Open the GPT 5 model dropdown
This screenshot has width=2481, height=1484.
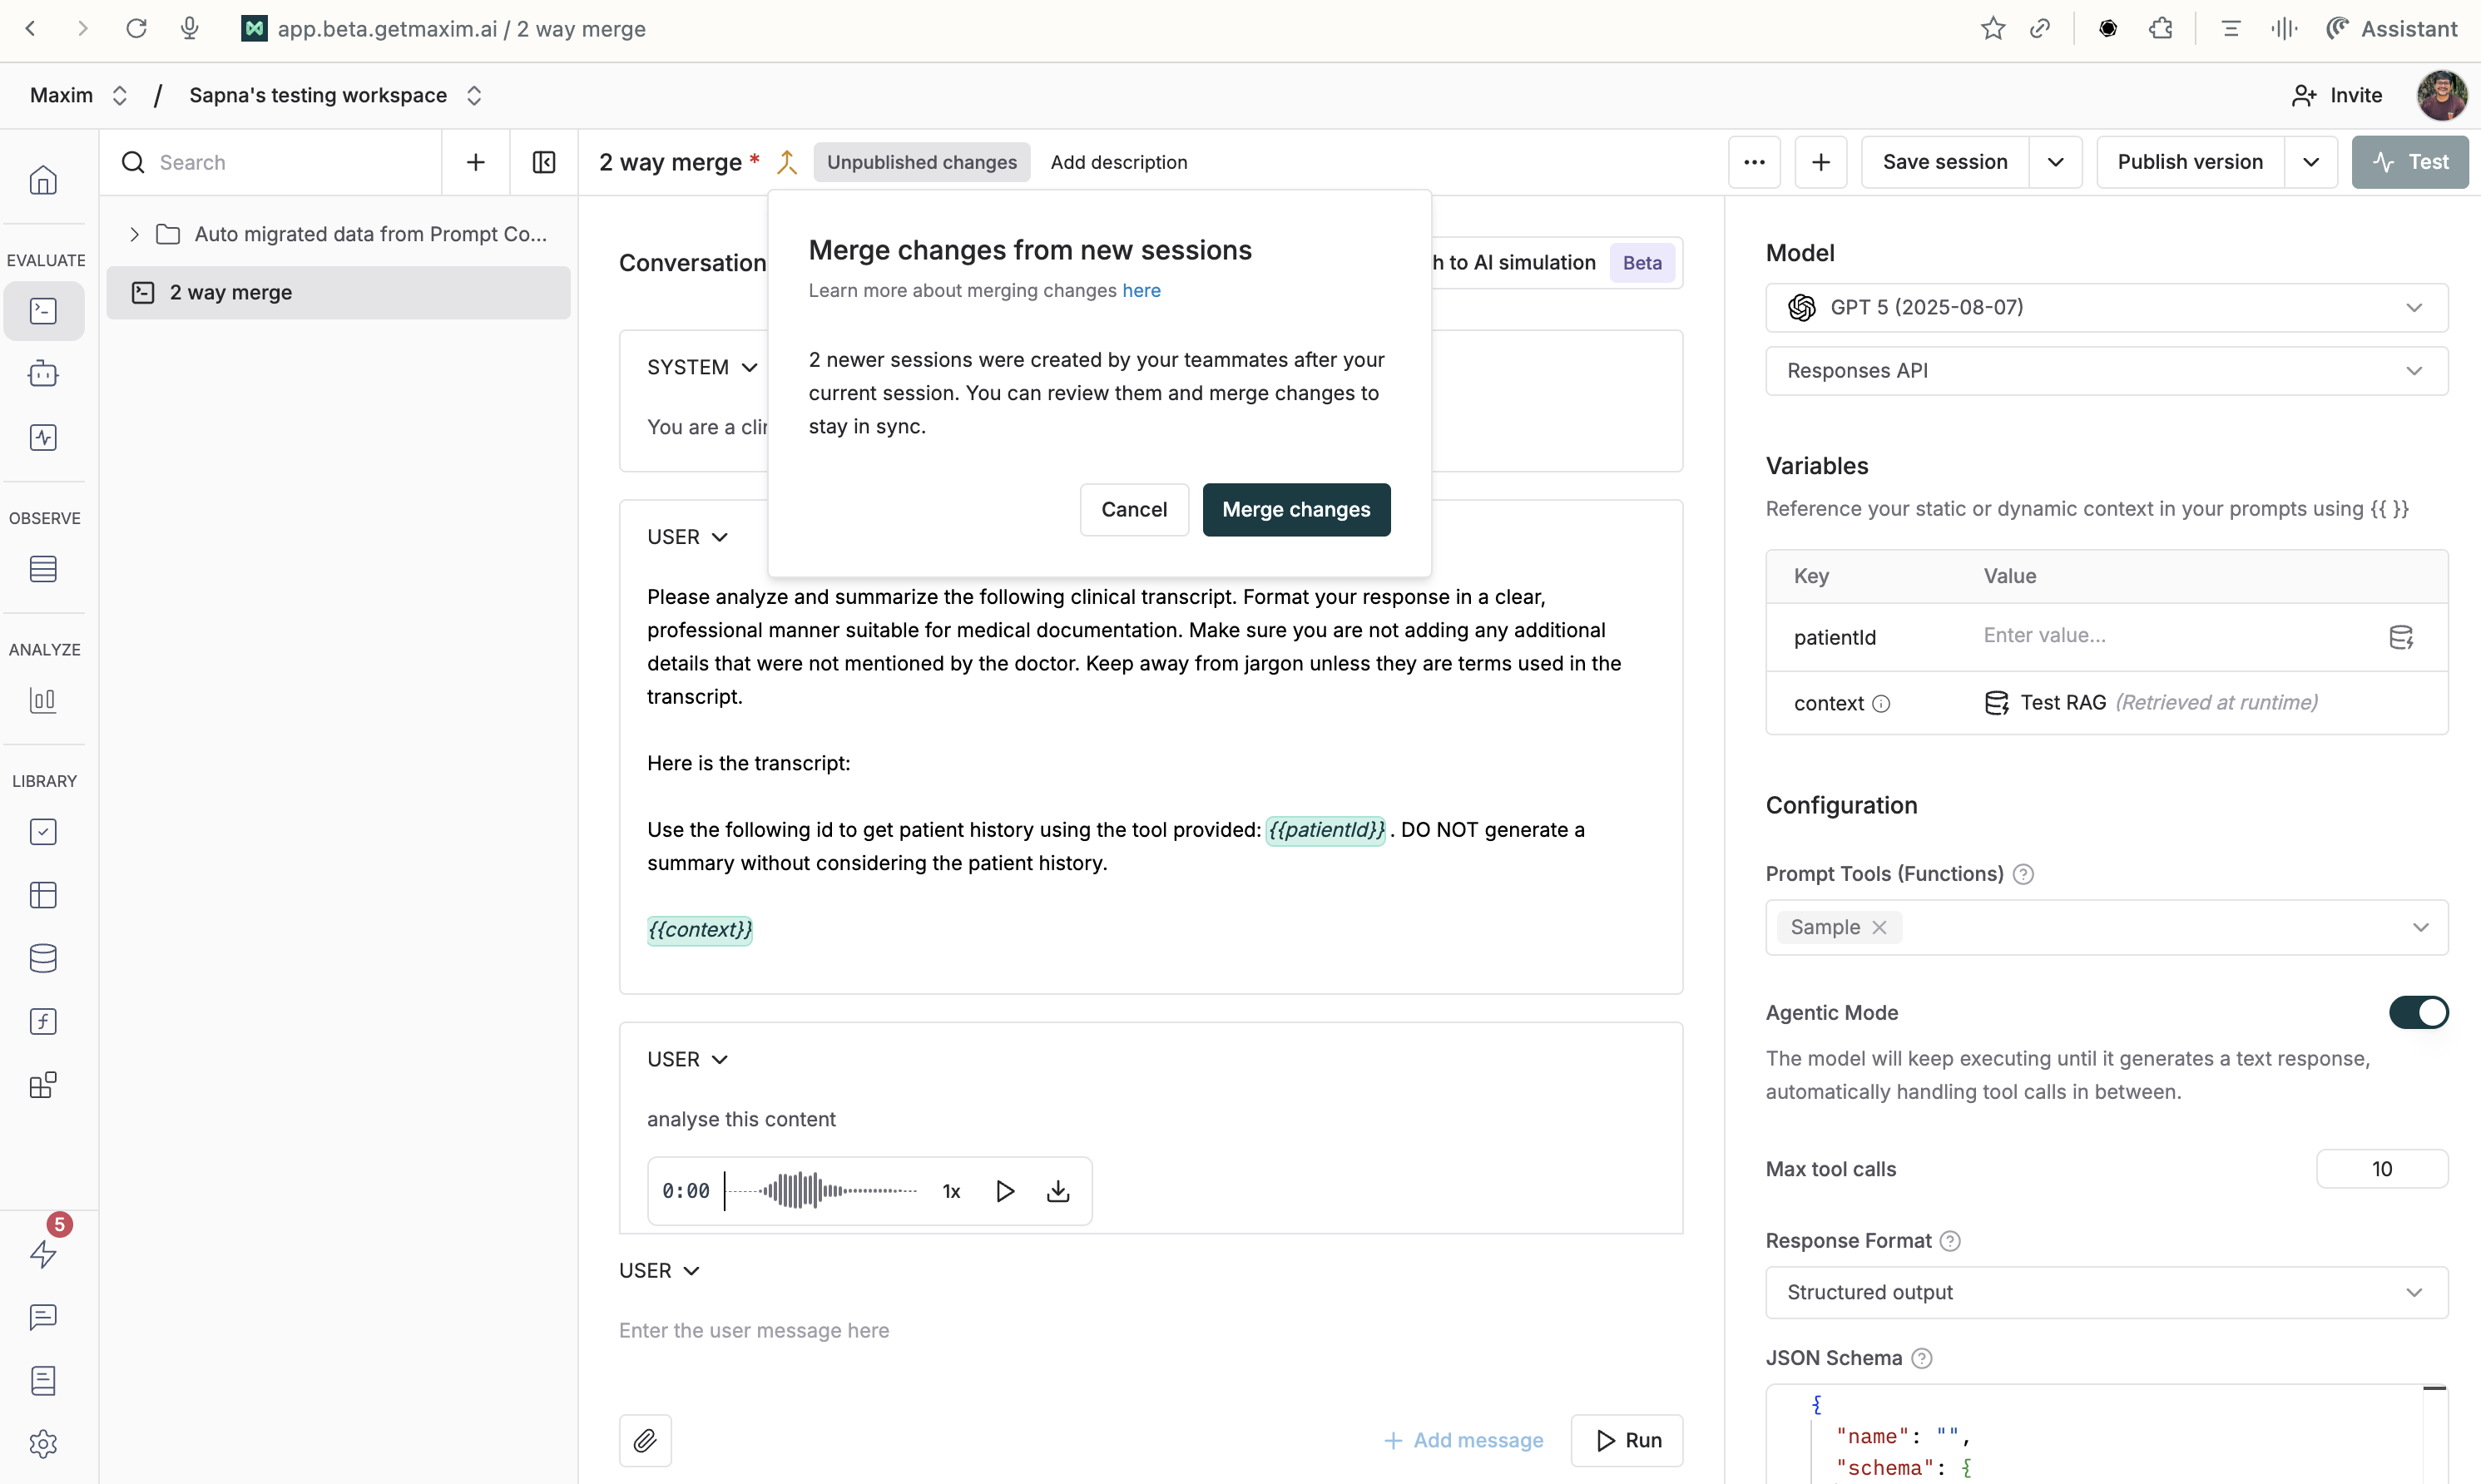[2106, 307]
